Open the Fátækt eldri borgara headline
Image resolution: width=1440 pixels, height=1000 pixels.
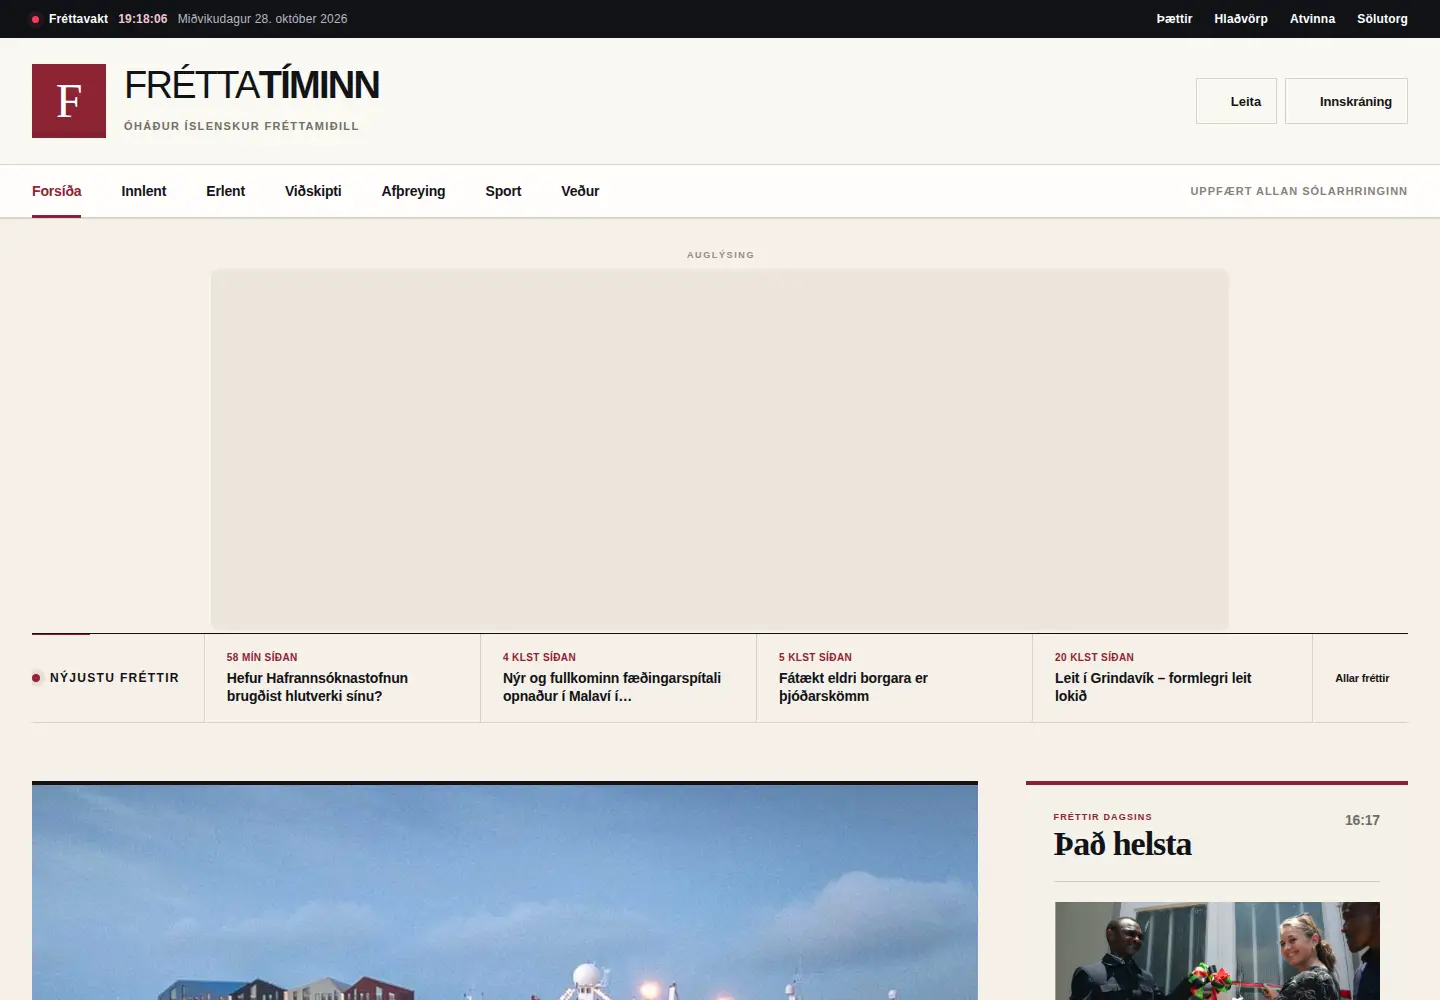pos(853,687)
